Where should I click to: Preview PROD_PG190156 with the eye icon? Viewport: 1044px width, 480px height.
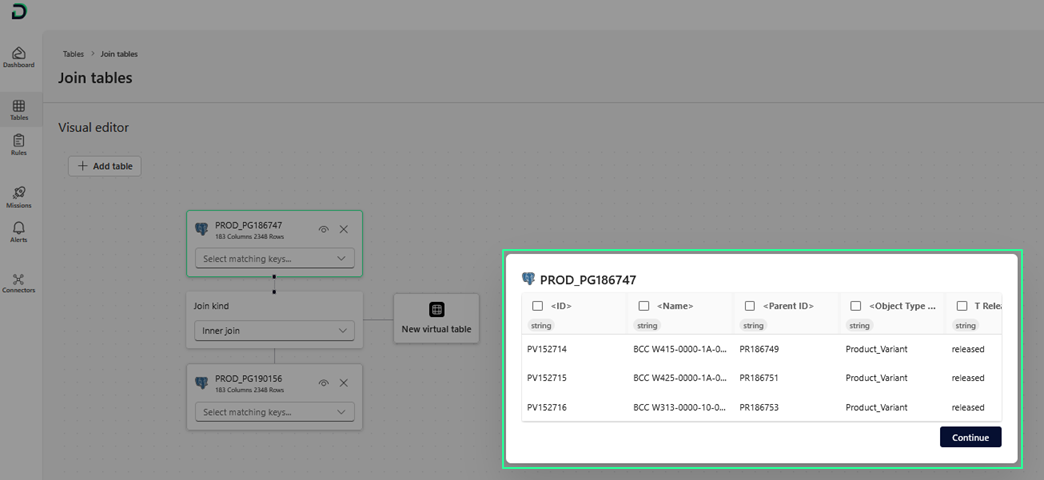[x=324, y=383]
